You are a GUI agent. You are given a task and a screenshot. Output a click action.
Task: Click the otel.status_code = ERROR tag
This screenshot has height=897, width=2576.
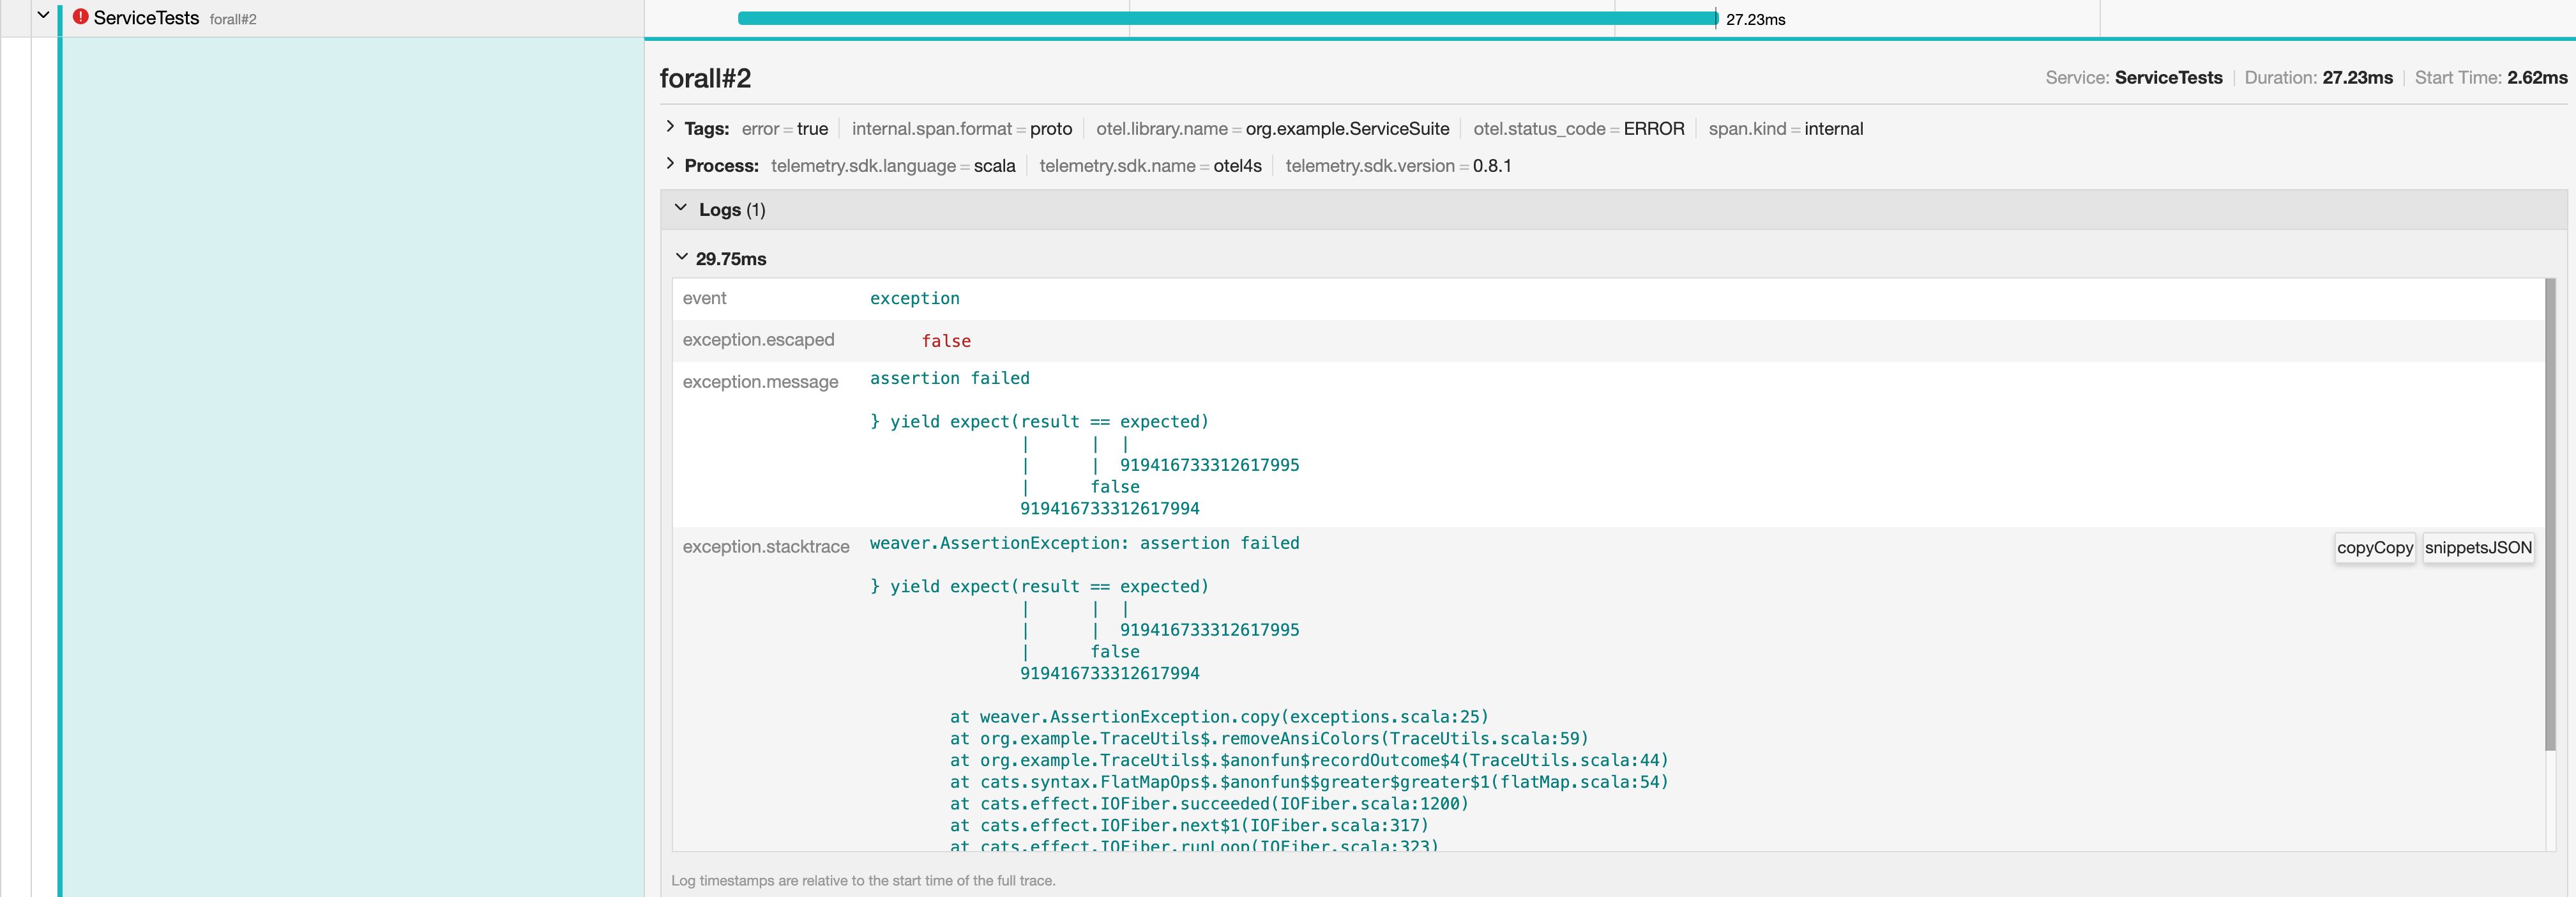[x=1579, y=129]
